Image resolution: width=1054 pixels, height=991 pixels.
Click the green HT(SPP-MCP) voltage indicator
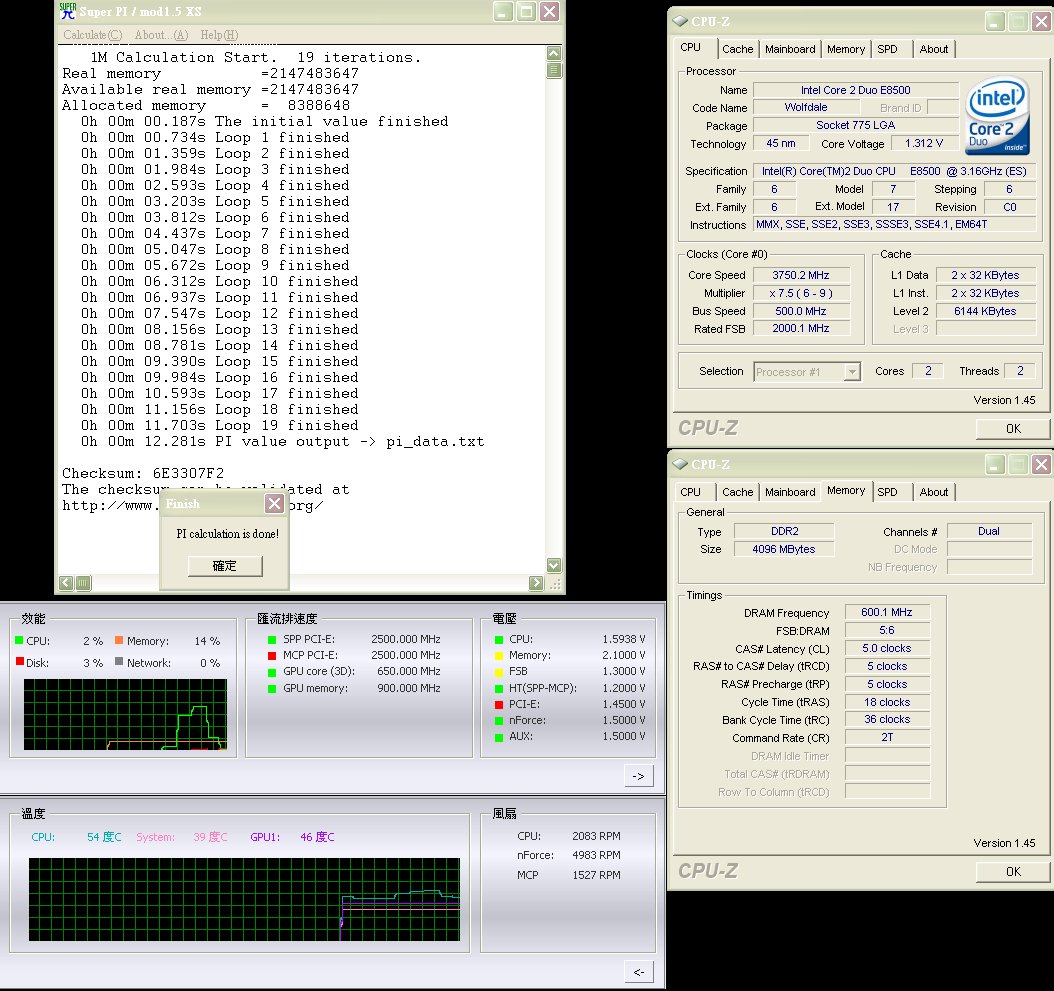click(499, 688)
